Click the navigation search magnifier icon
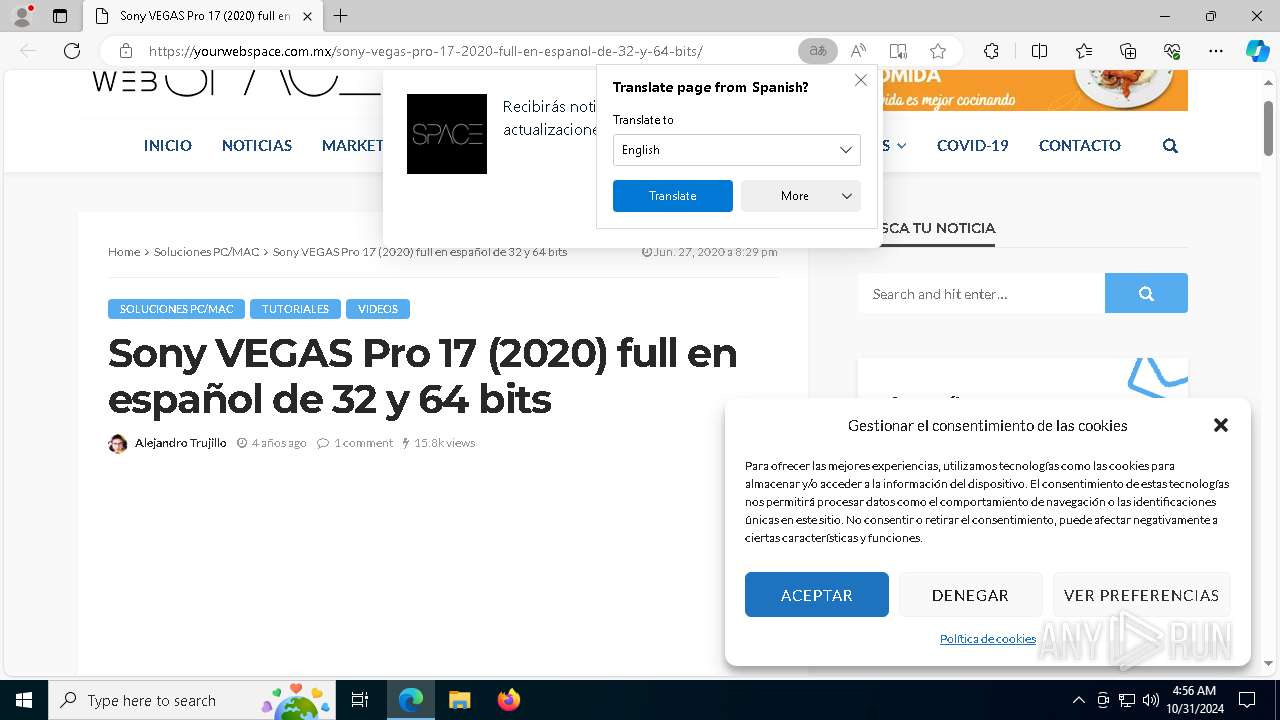Viewport: 1280px width, 720px height. [x=1170, y=146]
